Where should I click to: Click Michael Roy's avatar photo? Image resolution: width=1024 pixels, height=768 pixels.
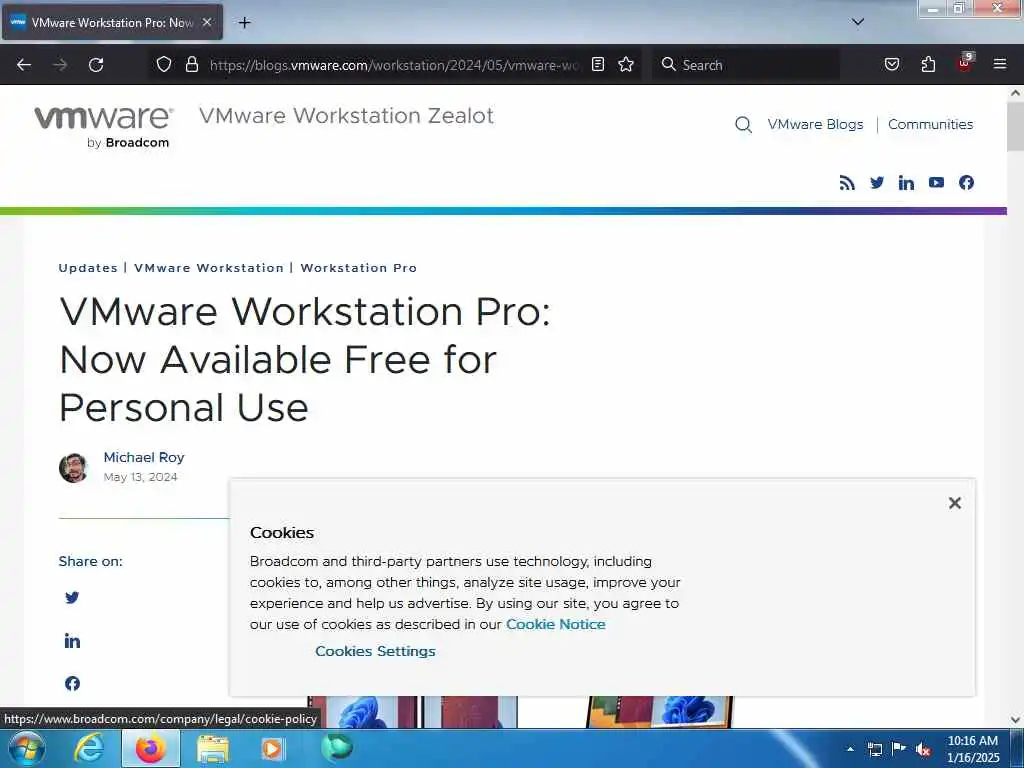coord(74,468)
